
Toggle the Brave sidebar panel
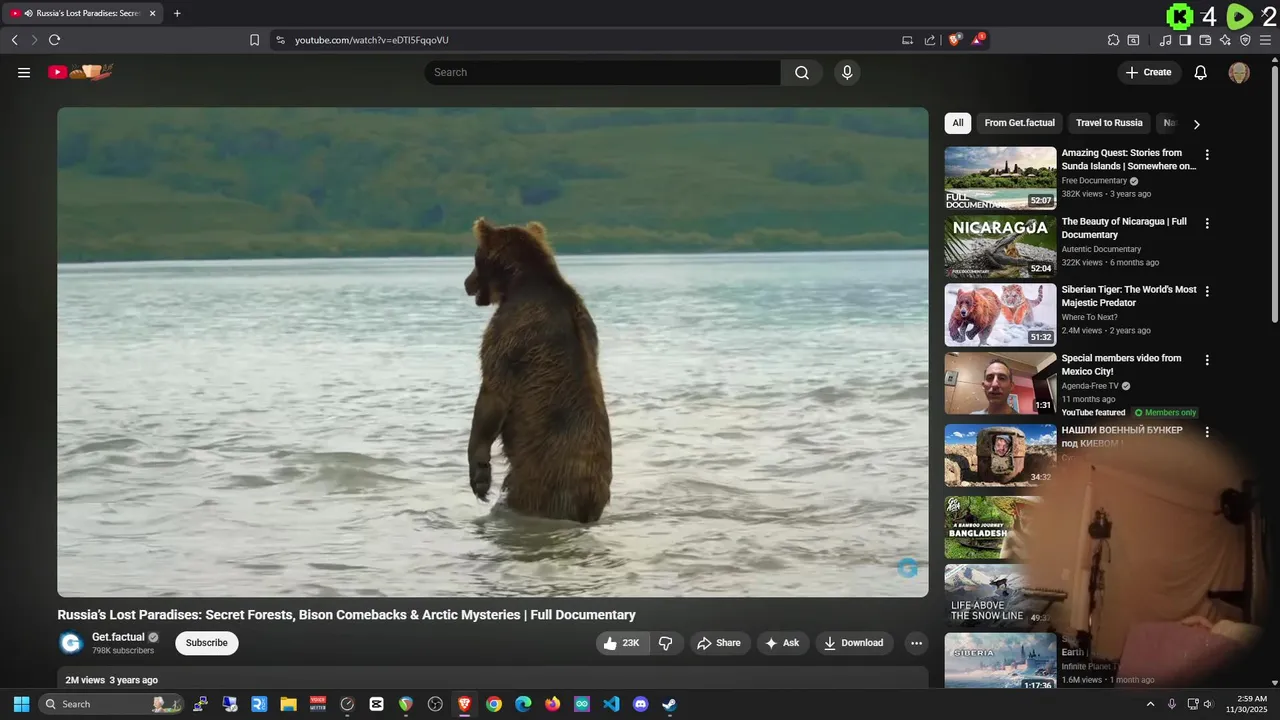[x=1185, y=40]
